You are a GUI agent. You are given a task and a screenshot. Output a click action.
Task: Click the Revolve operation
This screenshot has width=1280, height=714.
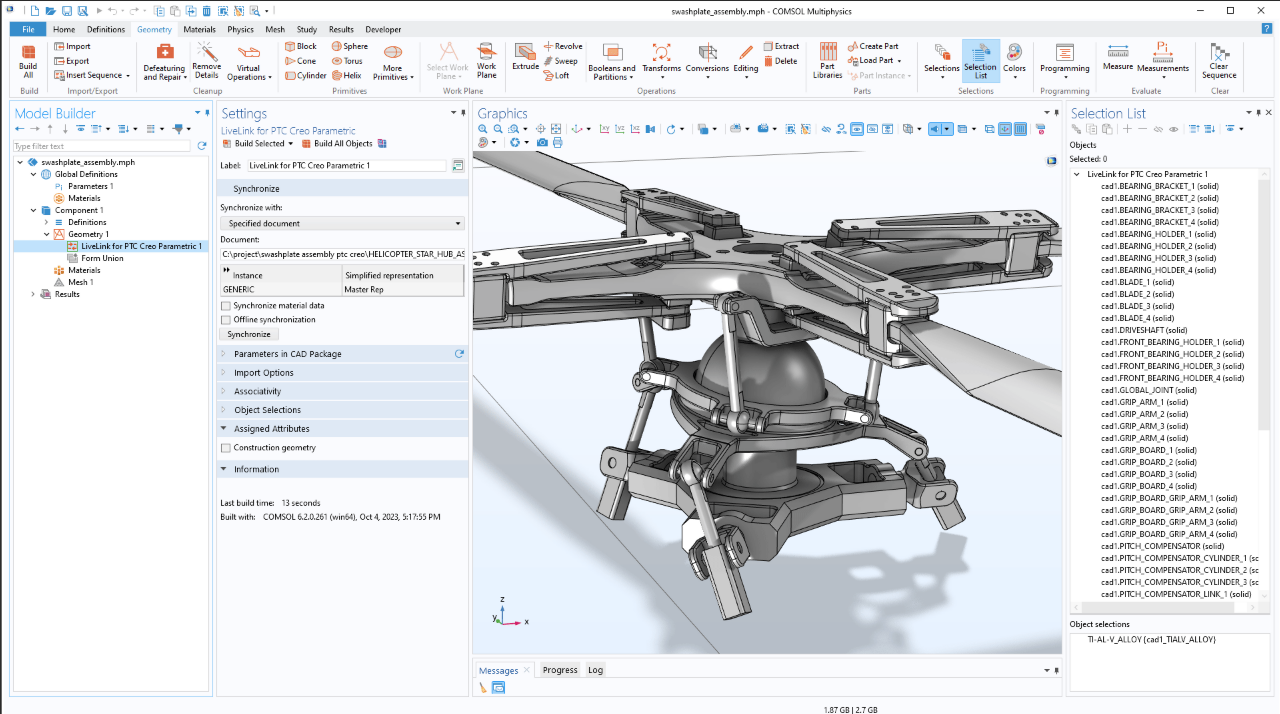(x=563, y=46)
